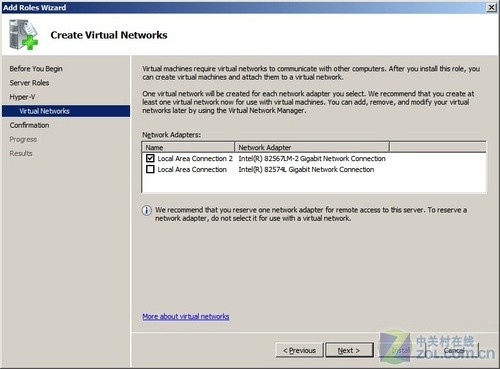Click the Next button

(349, 350)
